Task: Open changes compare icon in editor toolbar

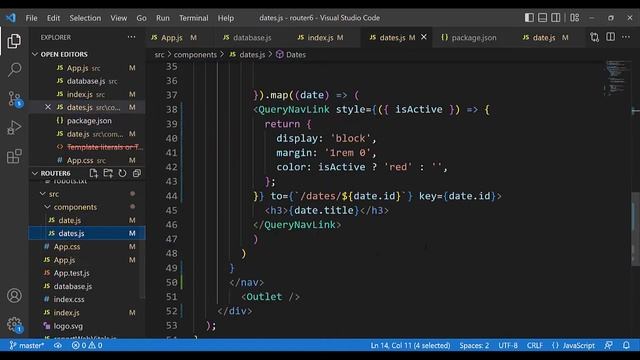Action: pos(595,37)
